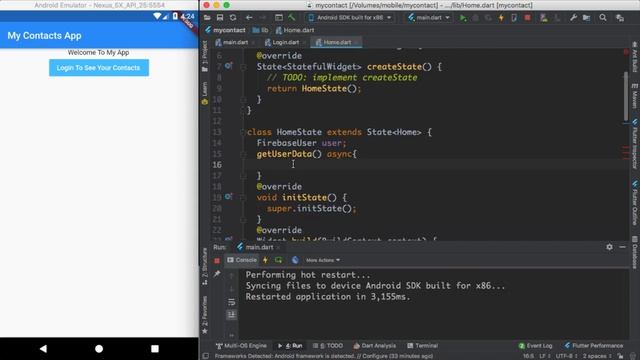Hot reload using Run panel lightning icon

click(x=265, y=260)
